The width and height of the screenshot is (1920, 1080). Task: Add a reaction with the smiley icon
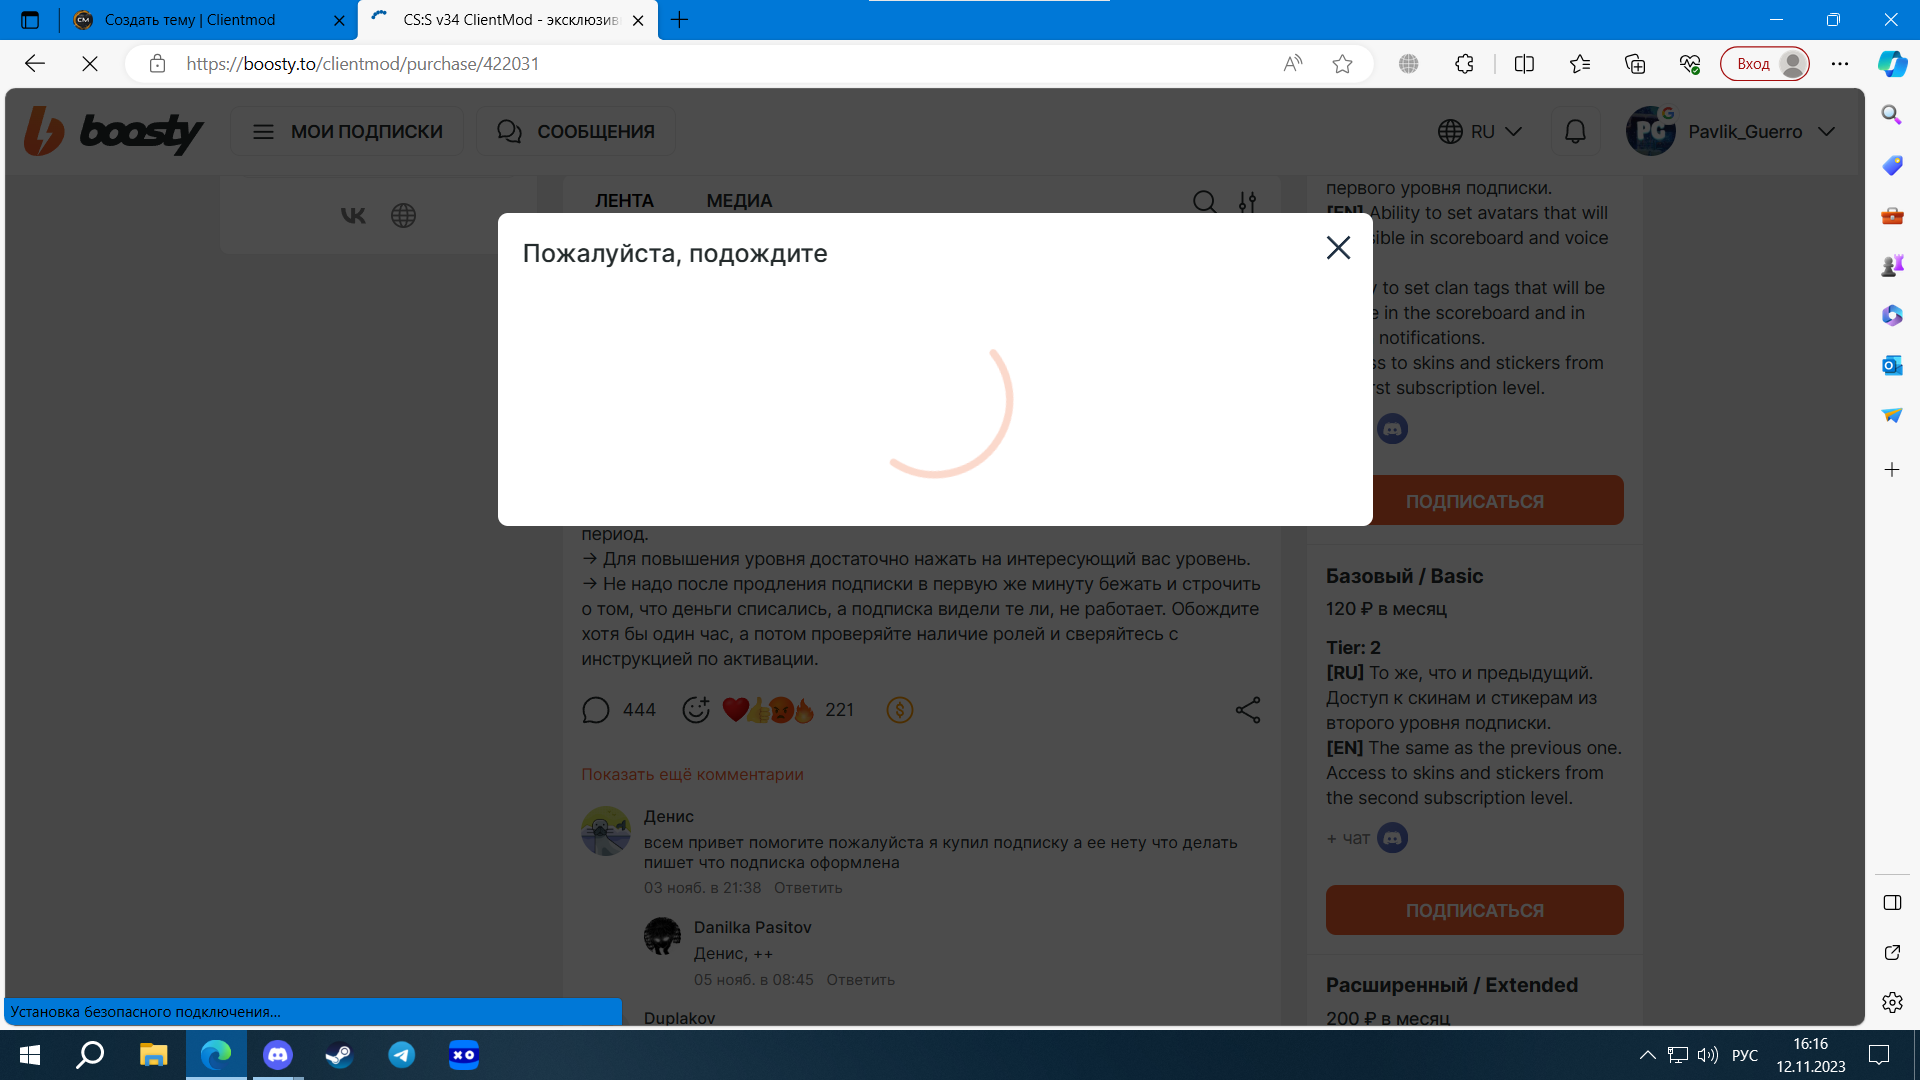click(696, 710)
